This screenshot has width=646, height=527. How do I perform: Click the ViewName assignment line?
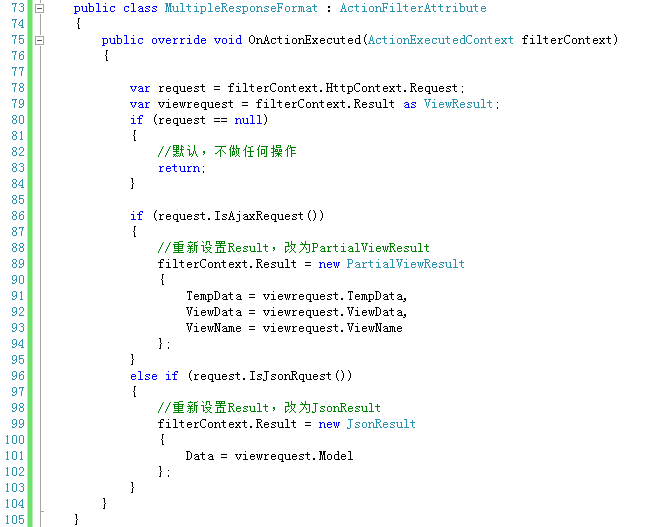294,328
